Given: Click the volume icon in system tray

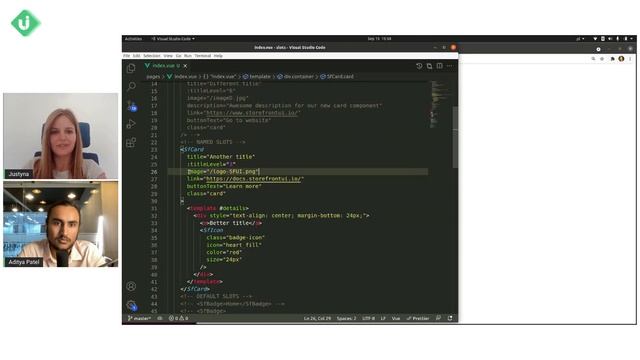Looking at the screenshot, I should click(x=610, y=39).
